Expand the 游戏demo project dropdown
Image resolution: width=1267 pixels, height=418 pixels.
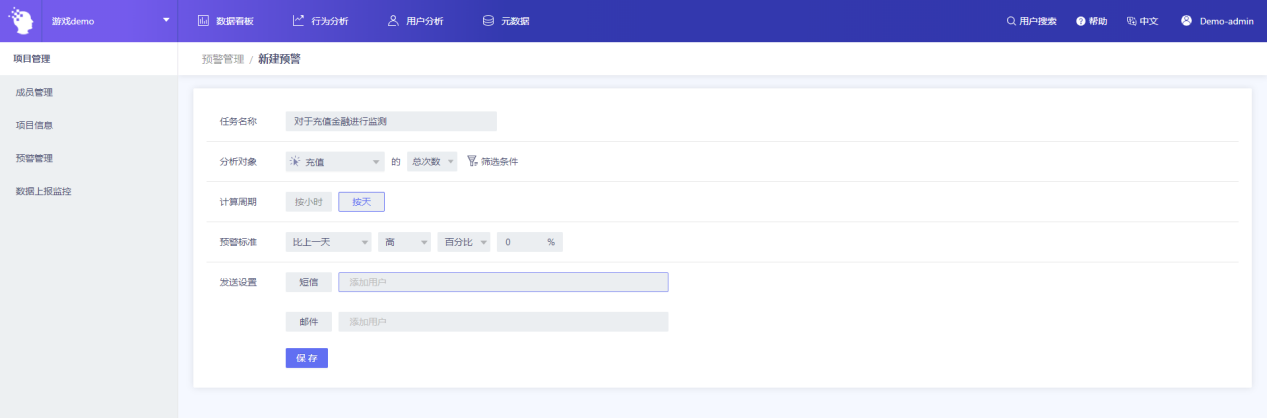(x=166, y=21)
